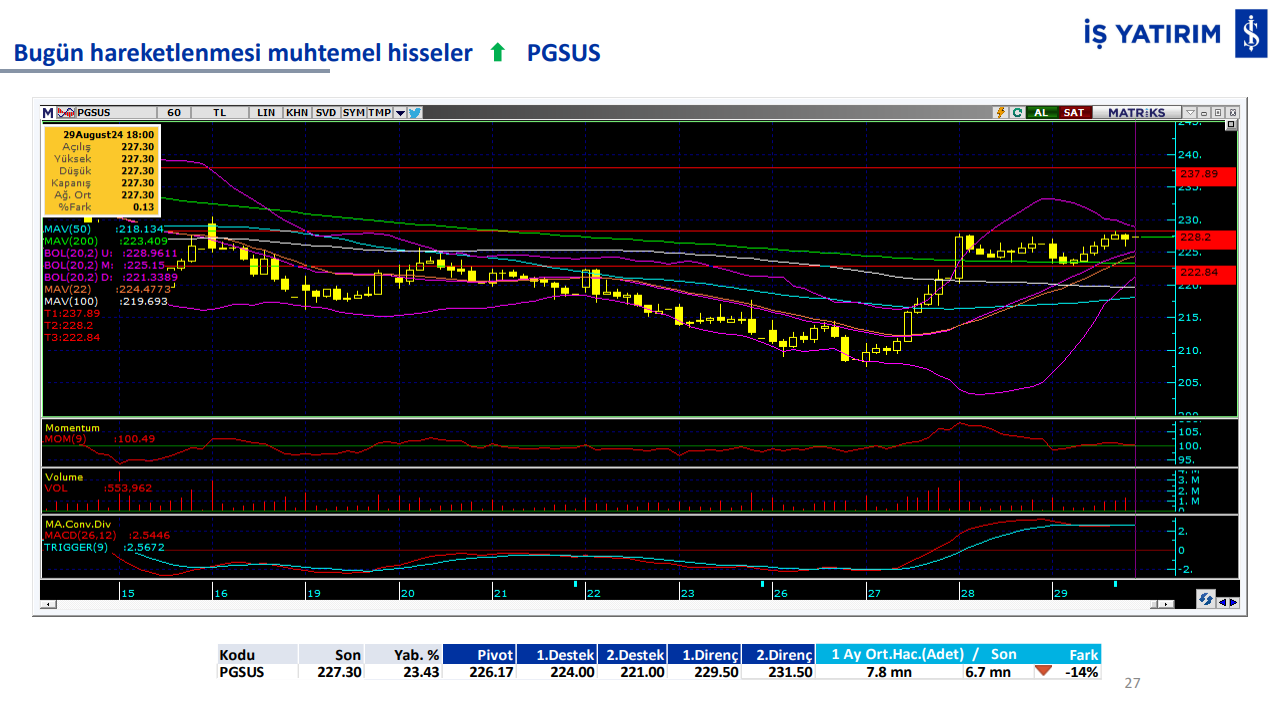Click the M menu icon in chart toolbar
This screenshot has height=703, width=1271.
click(x=47, y=113)
